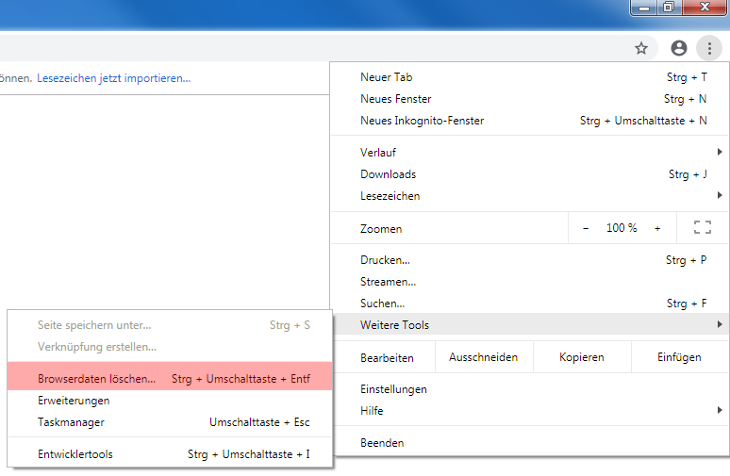
Task: Choose Drucken... in the menu
Action: pos(530,260)
